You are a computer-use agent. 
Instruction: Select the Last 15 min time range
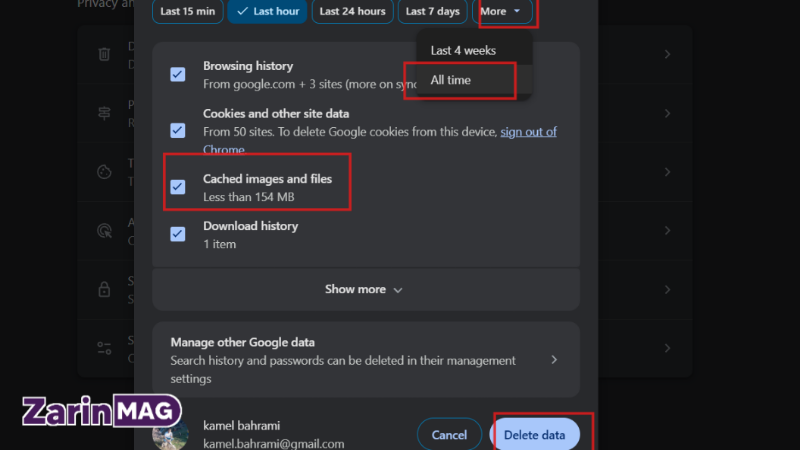coord(187,11)
